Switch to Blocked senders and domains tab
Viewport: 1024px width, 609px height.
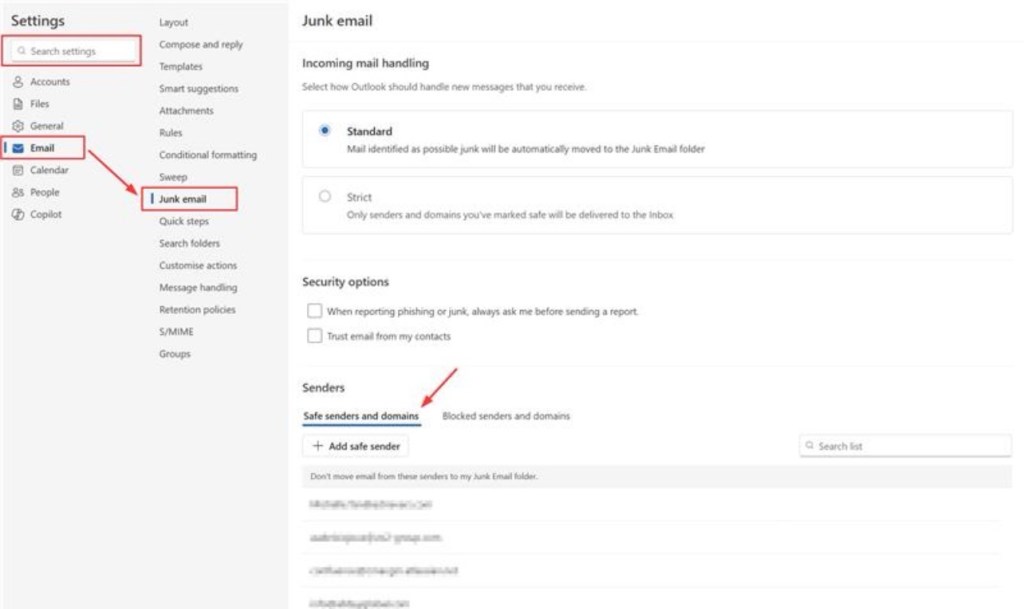point(505,415)
